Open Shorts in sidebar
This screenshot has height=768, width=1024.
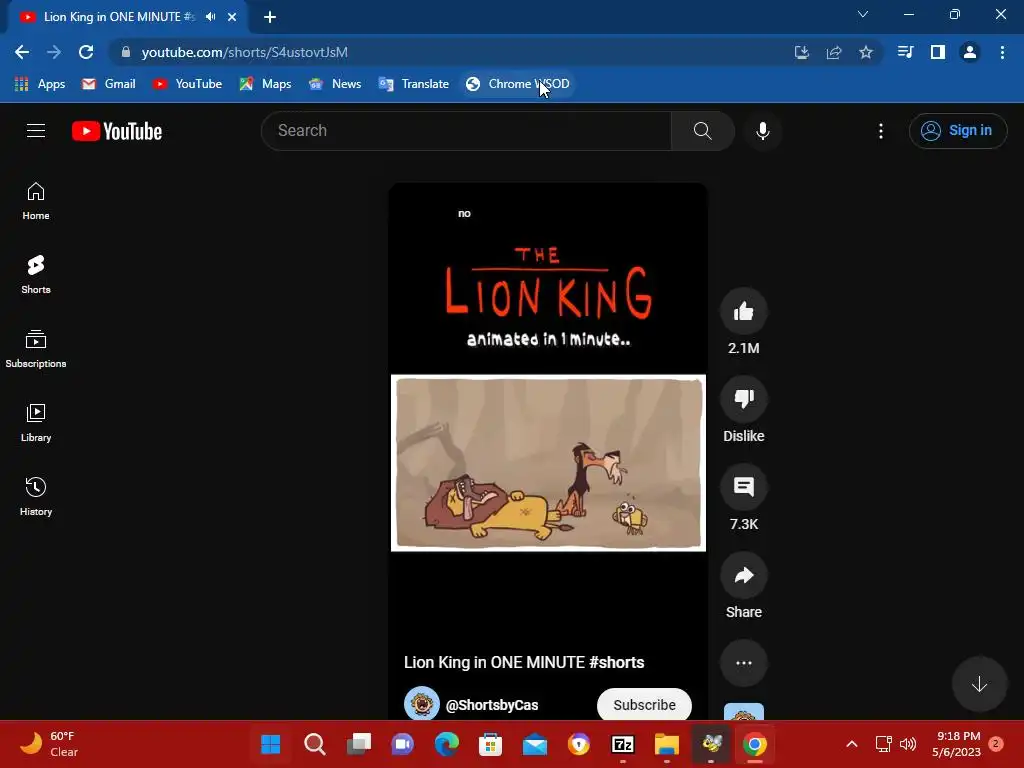coord(36,275)
